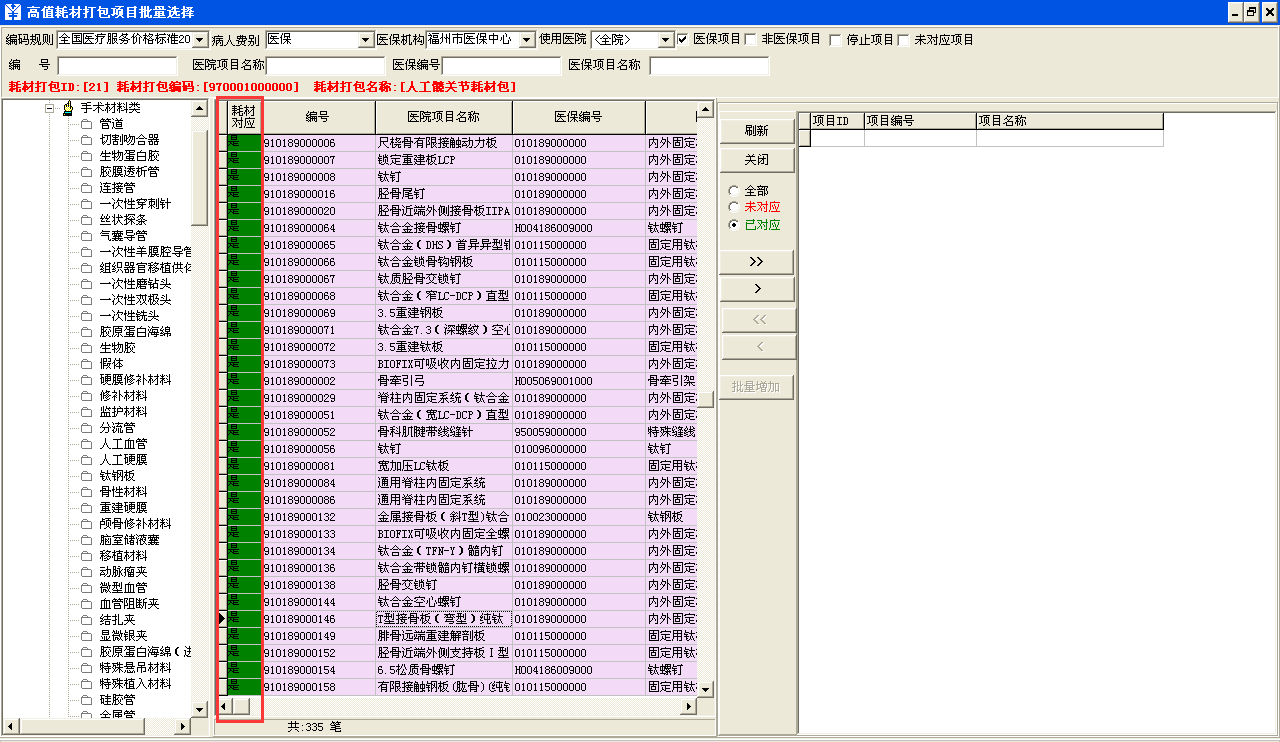Select the 骨牵引 item cell
The height and width of the screenshot is (742, 1280).
click(x=444, y=381)
